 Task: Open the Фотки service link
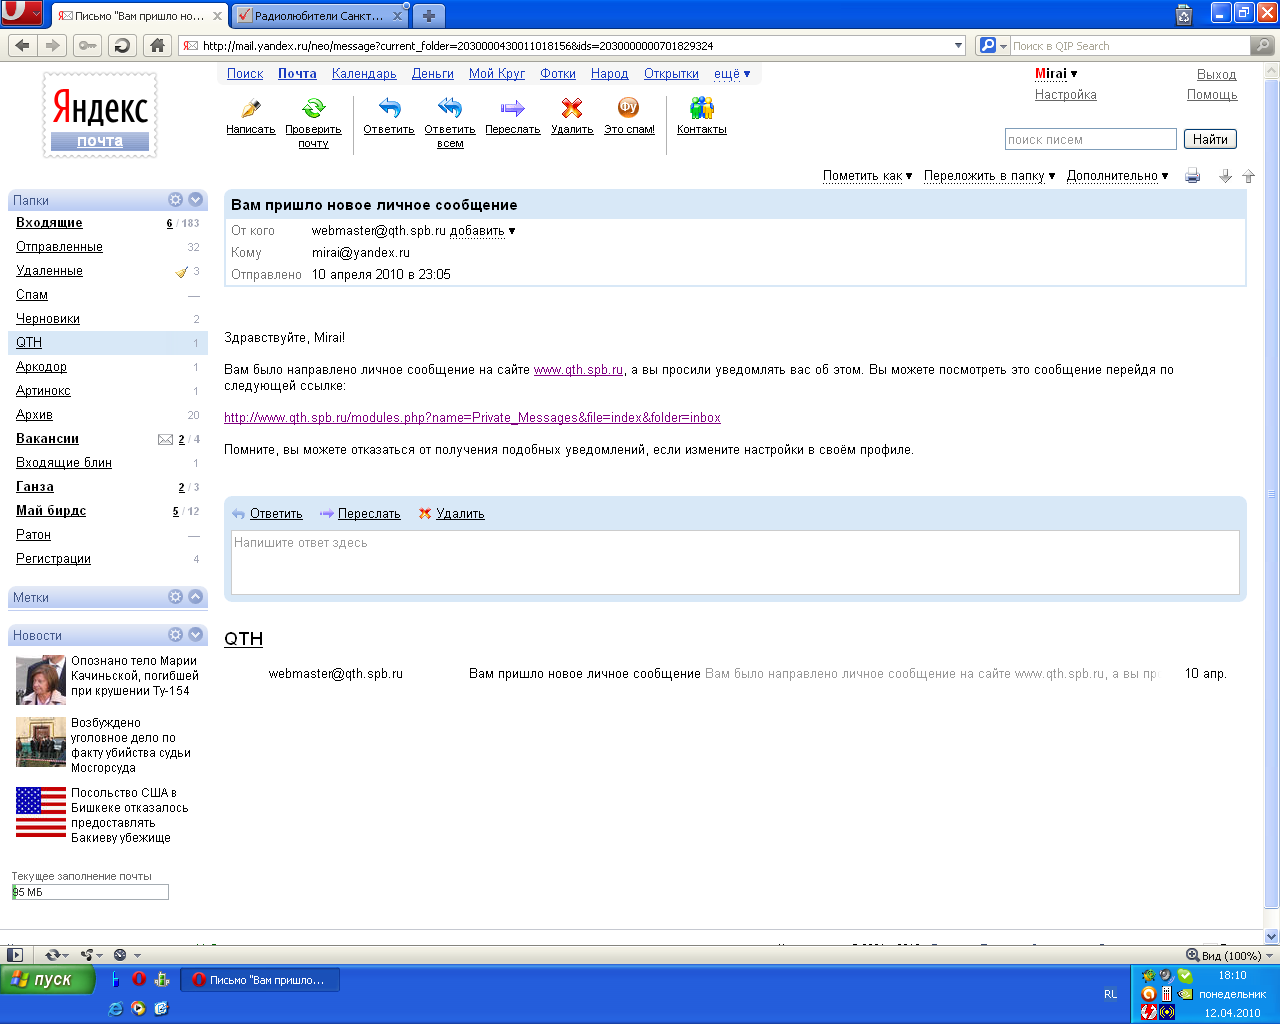[x=558, y=74]
